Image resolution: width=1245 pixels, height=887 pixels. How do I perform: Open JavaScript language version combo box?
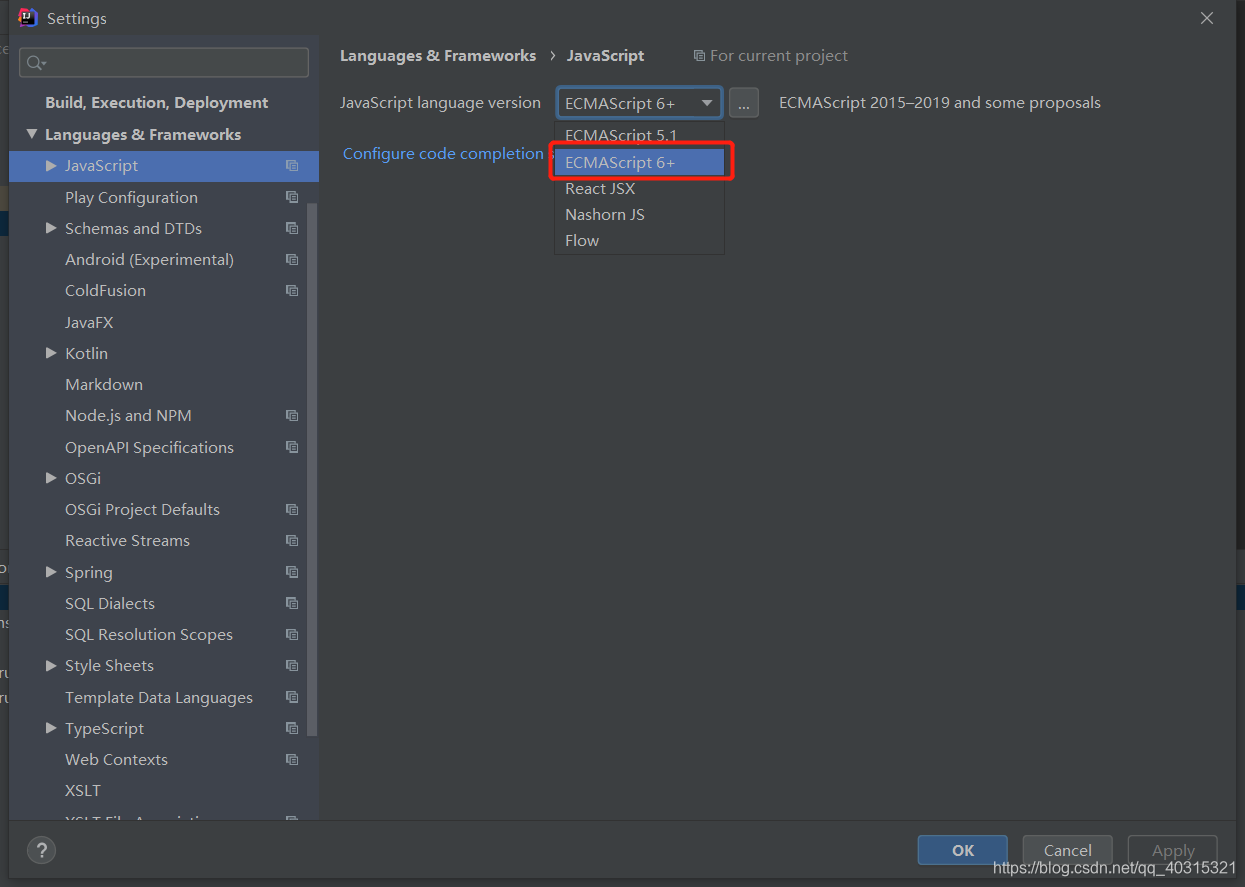click(x=639, y=103)
